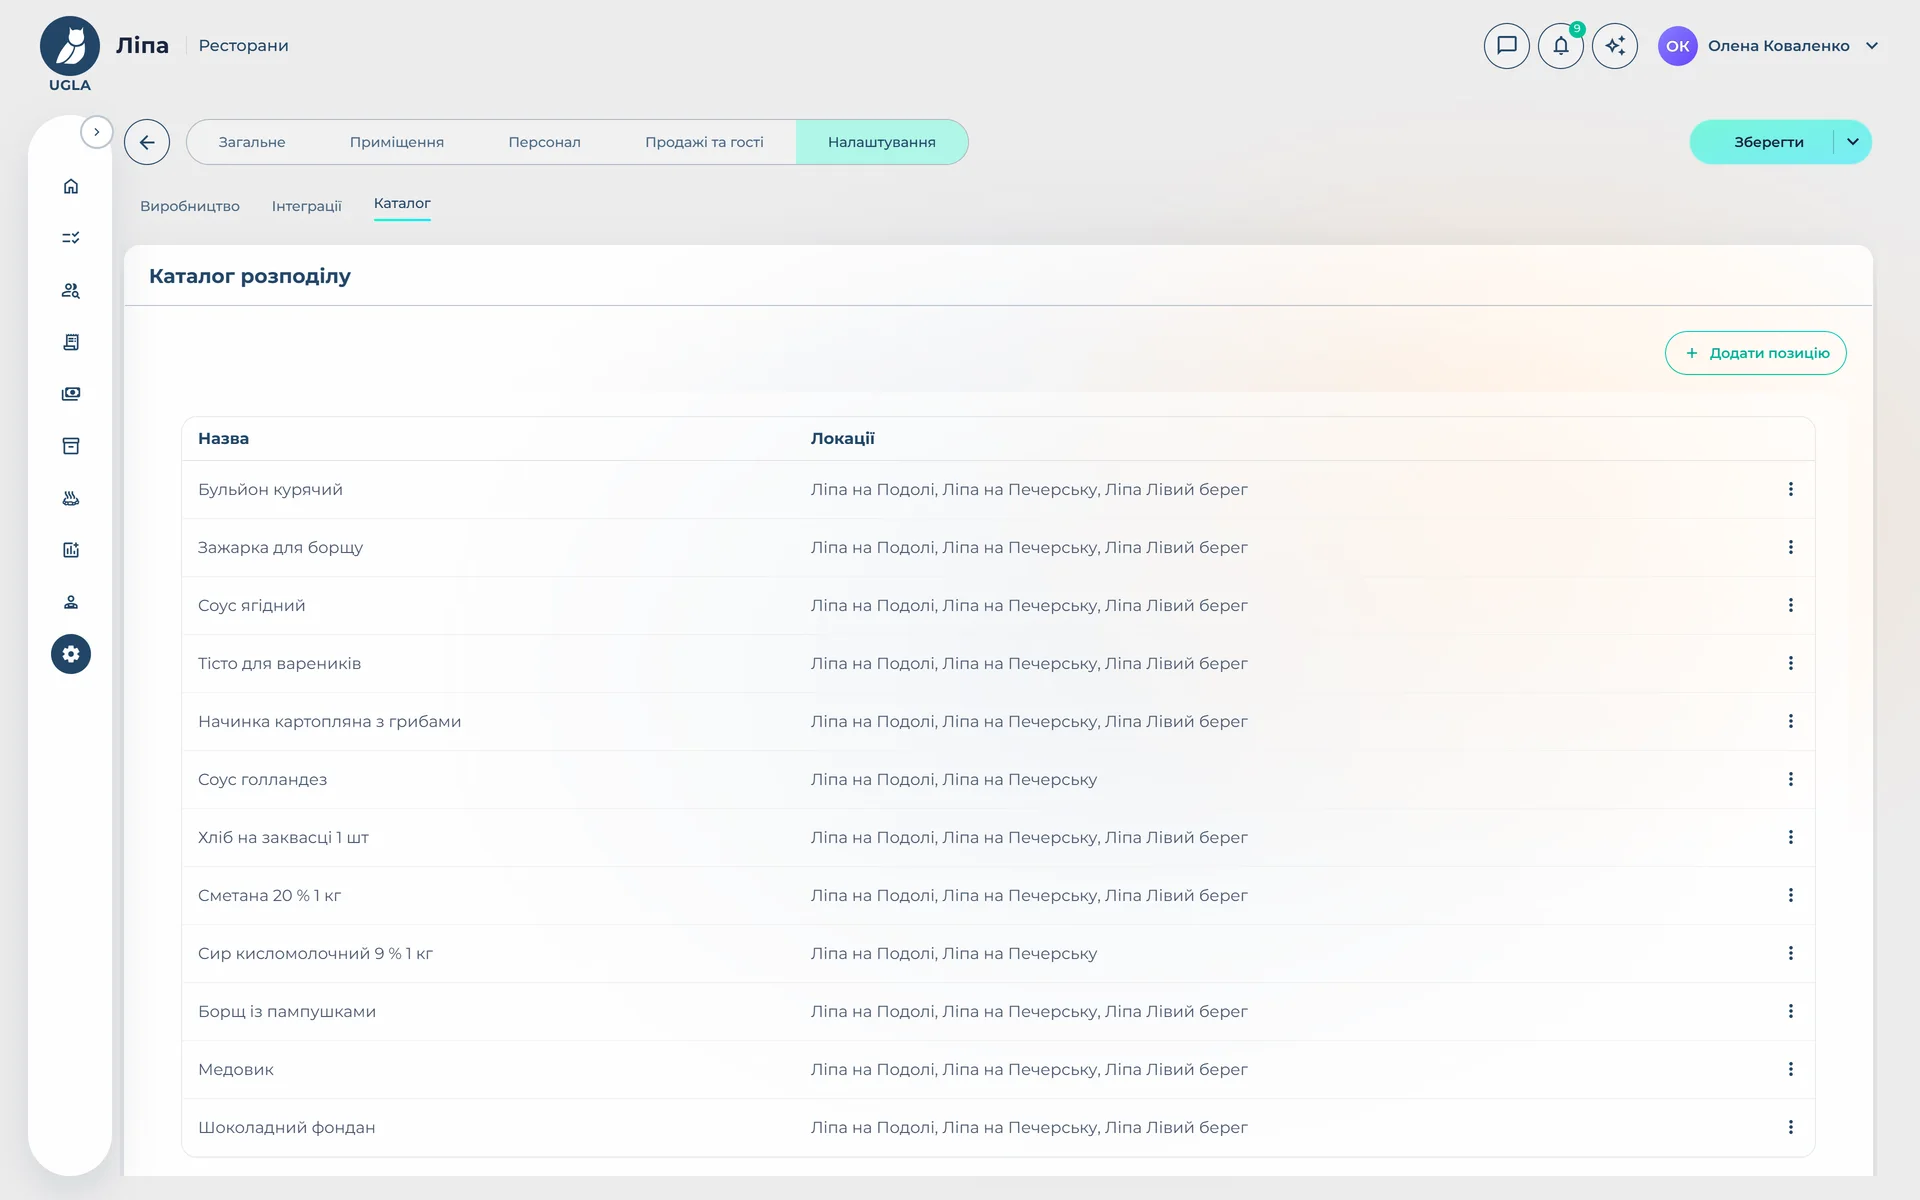Image resolution: width=1920 pixels, height=1200 pixels.
Task: Open the people search icon in sidebar
Action: click(71, 290)
